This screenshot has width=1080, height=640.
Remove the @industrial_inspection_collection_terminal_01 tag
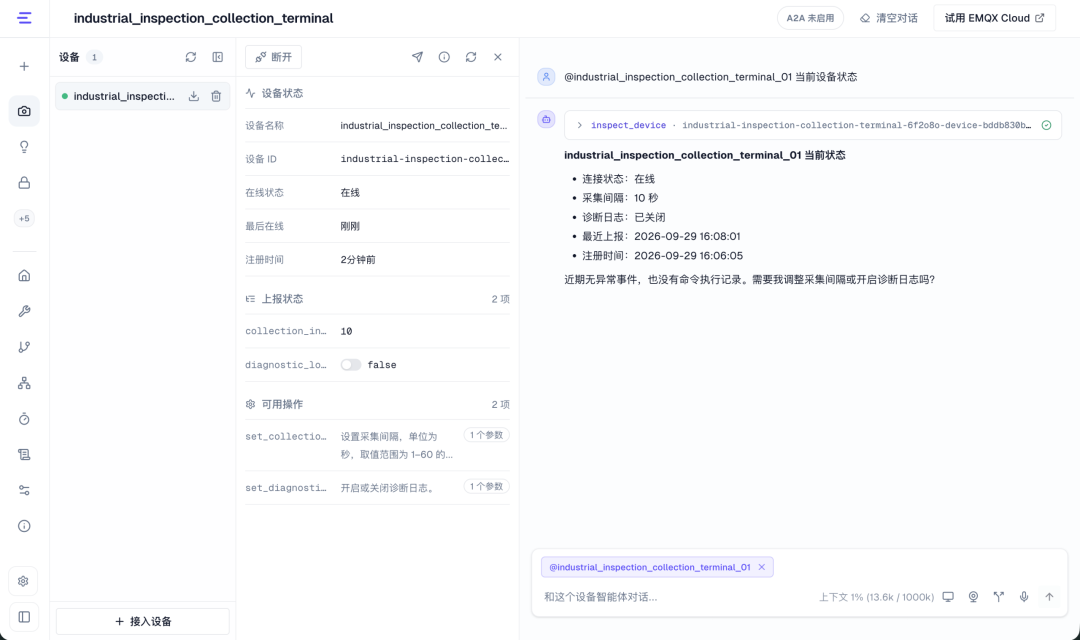click(x=762, y=567)
